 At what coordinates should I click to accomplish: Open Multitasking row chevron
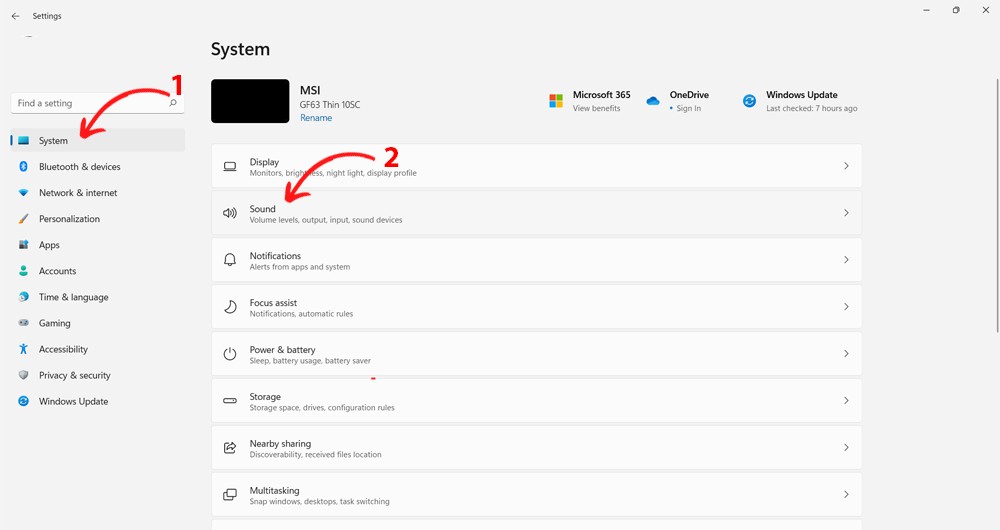846,494
